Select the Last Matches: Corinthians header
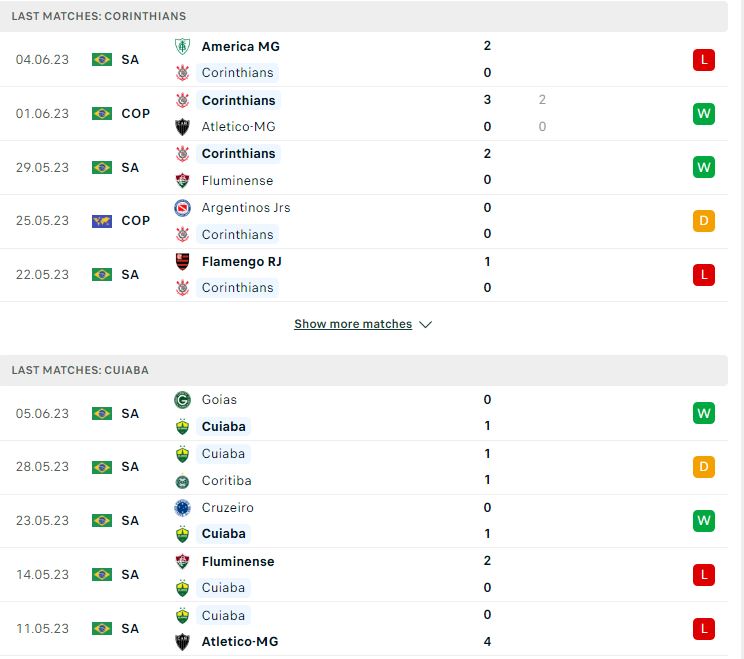This screenshot has height=659, width=744. click(363, 16)
